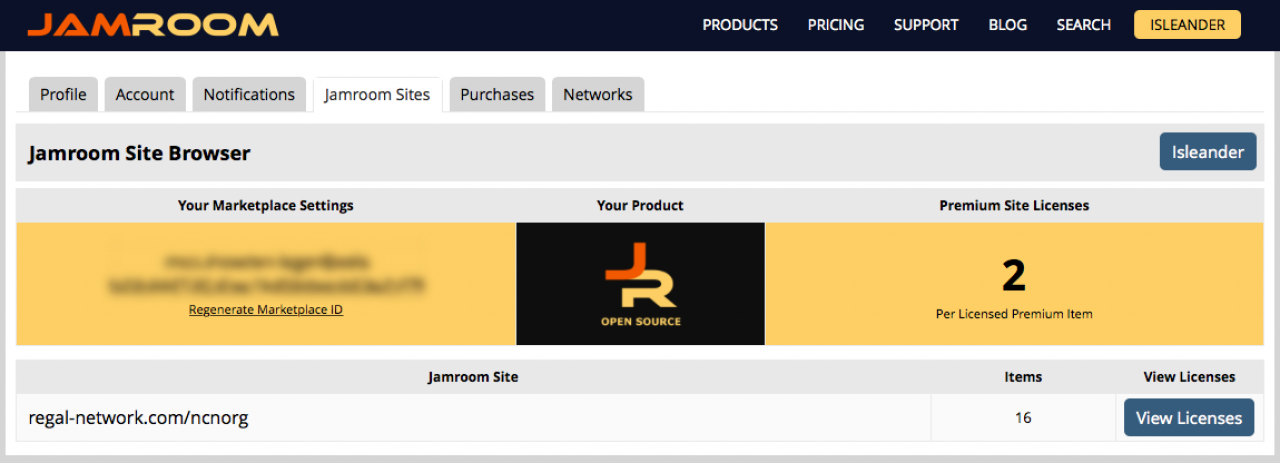Image resolution: width=1280 pixels, height=463 pixels.
Task: Click the blue Isleander button
Action: [1208, 152]
